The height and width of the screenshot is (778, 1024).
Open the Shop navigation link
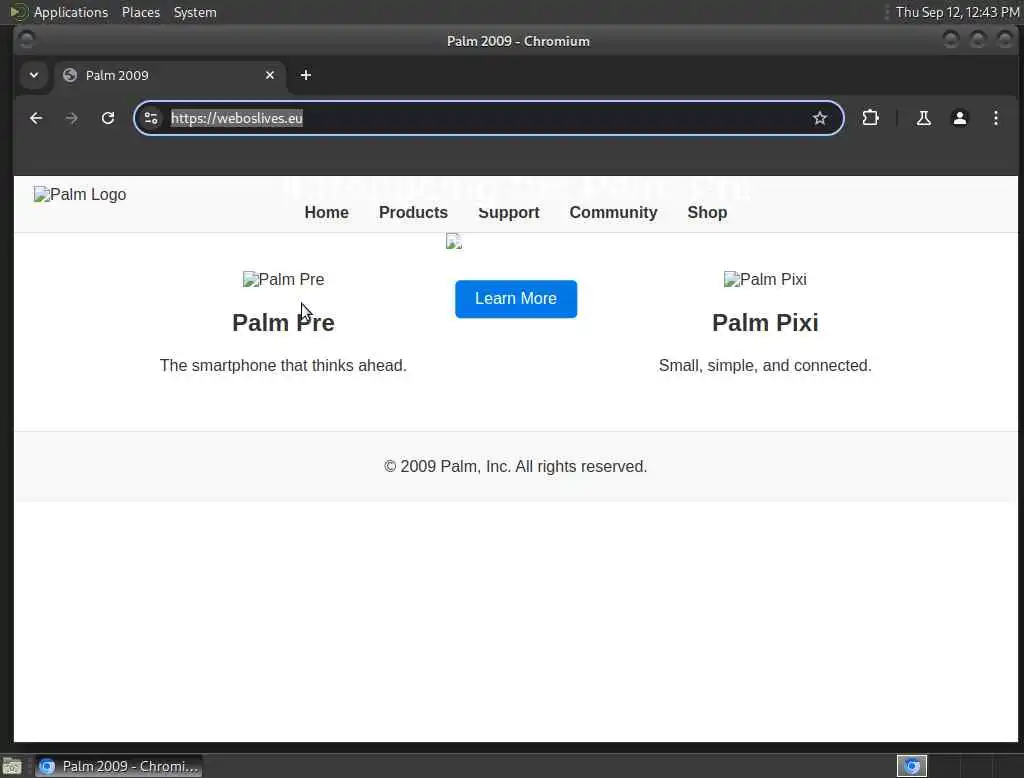pyautogui.click(x=707, y=212)
